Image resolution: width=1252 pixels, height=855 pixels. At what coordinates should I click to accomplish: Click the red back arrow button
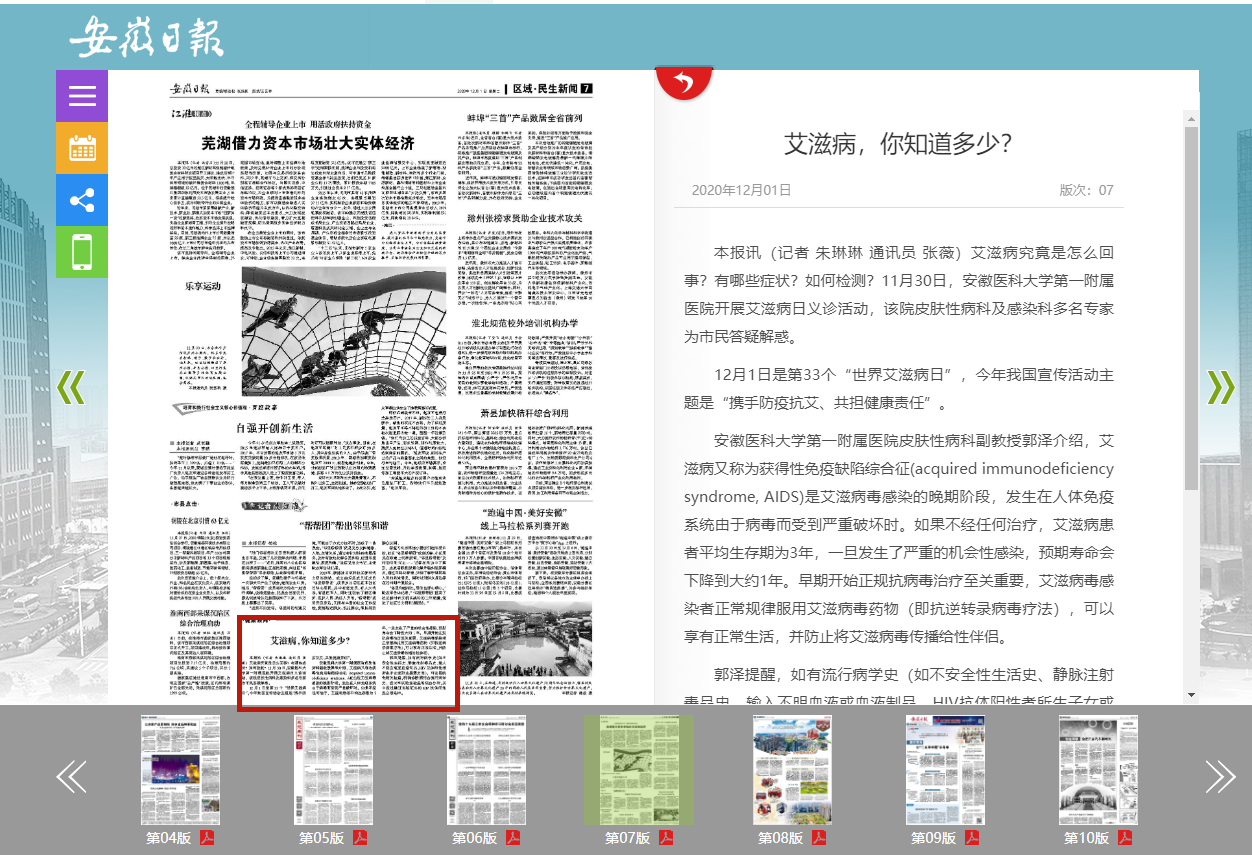(683, 83)
